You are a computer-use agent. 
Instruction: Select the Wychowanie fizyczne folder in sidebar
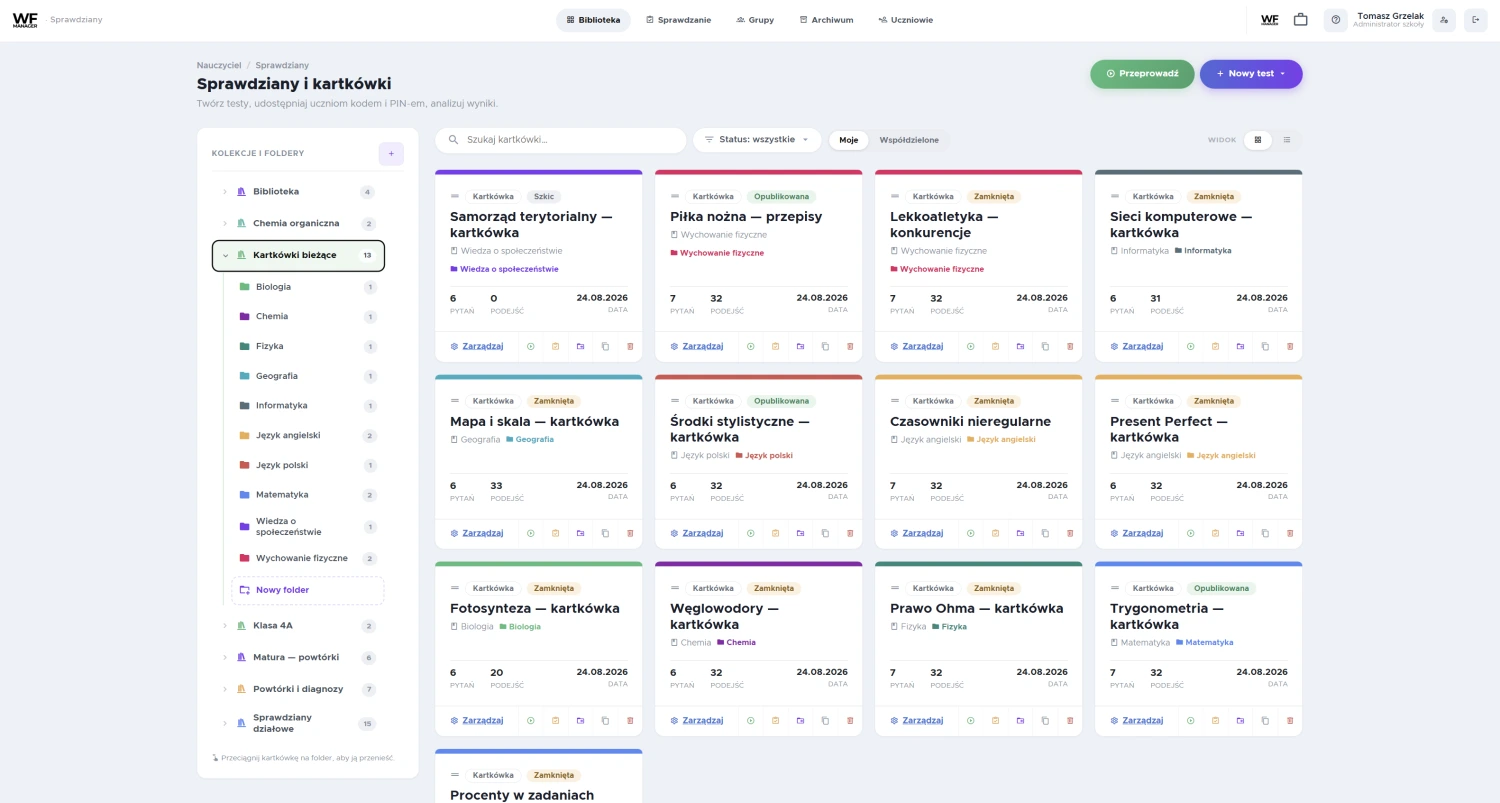point(307,558)
